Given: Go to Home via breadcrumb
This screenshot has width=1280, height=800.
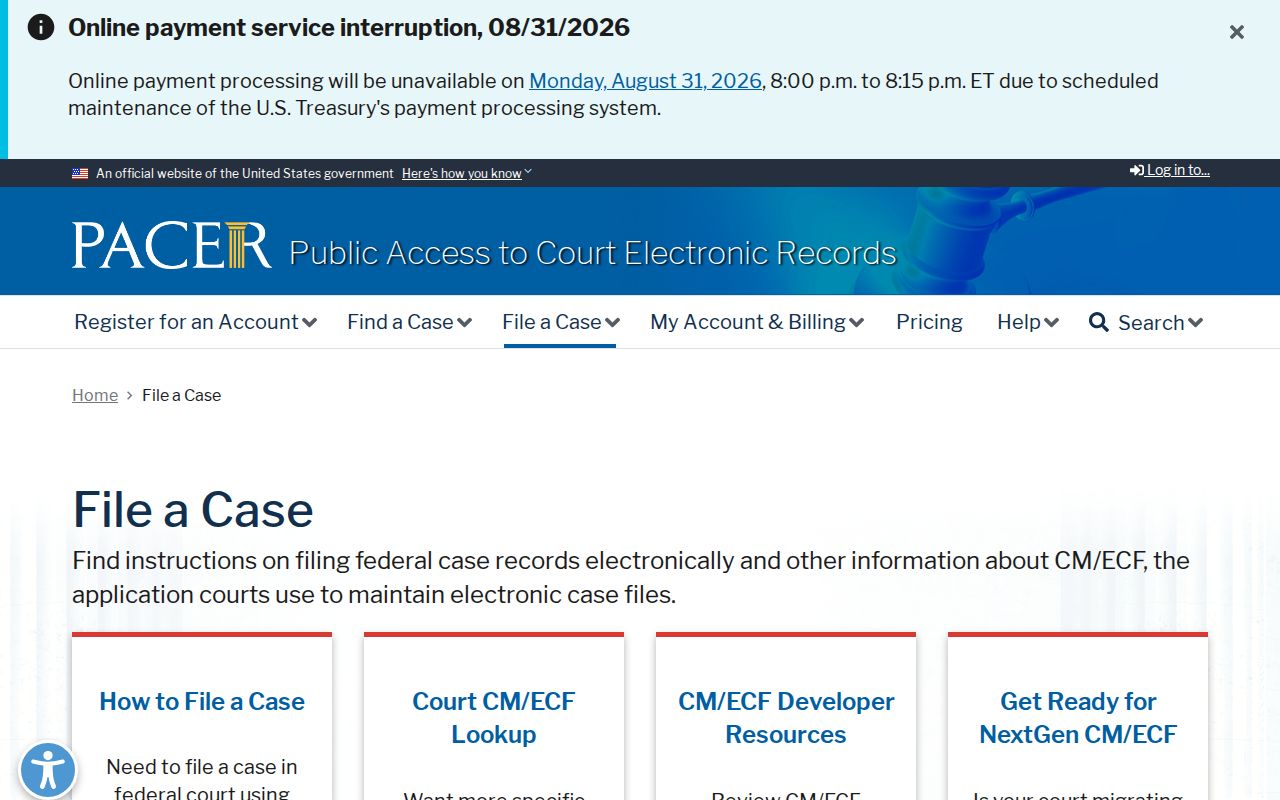Looking at the screenshot, I should pyautogui.click(x=95, y=395).
